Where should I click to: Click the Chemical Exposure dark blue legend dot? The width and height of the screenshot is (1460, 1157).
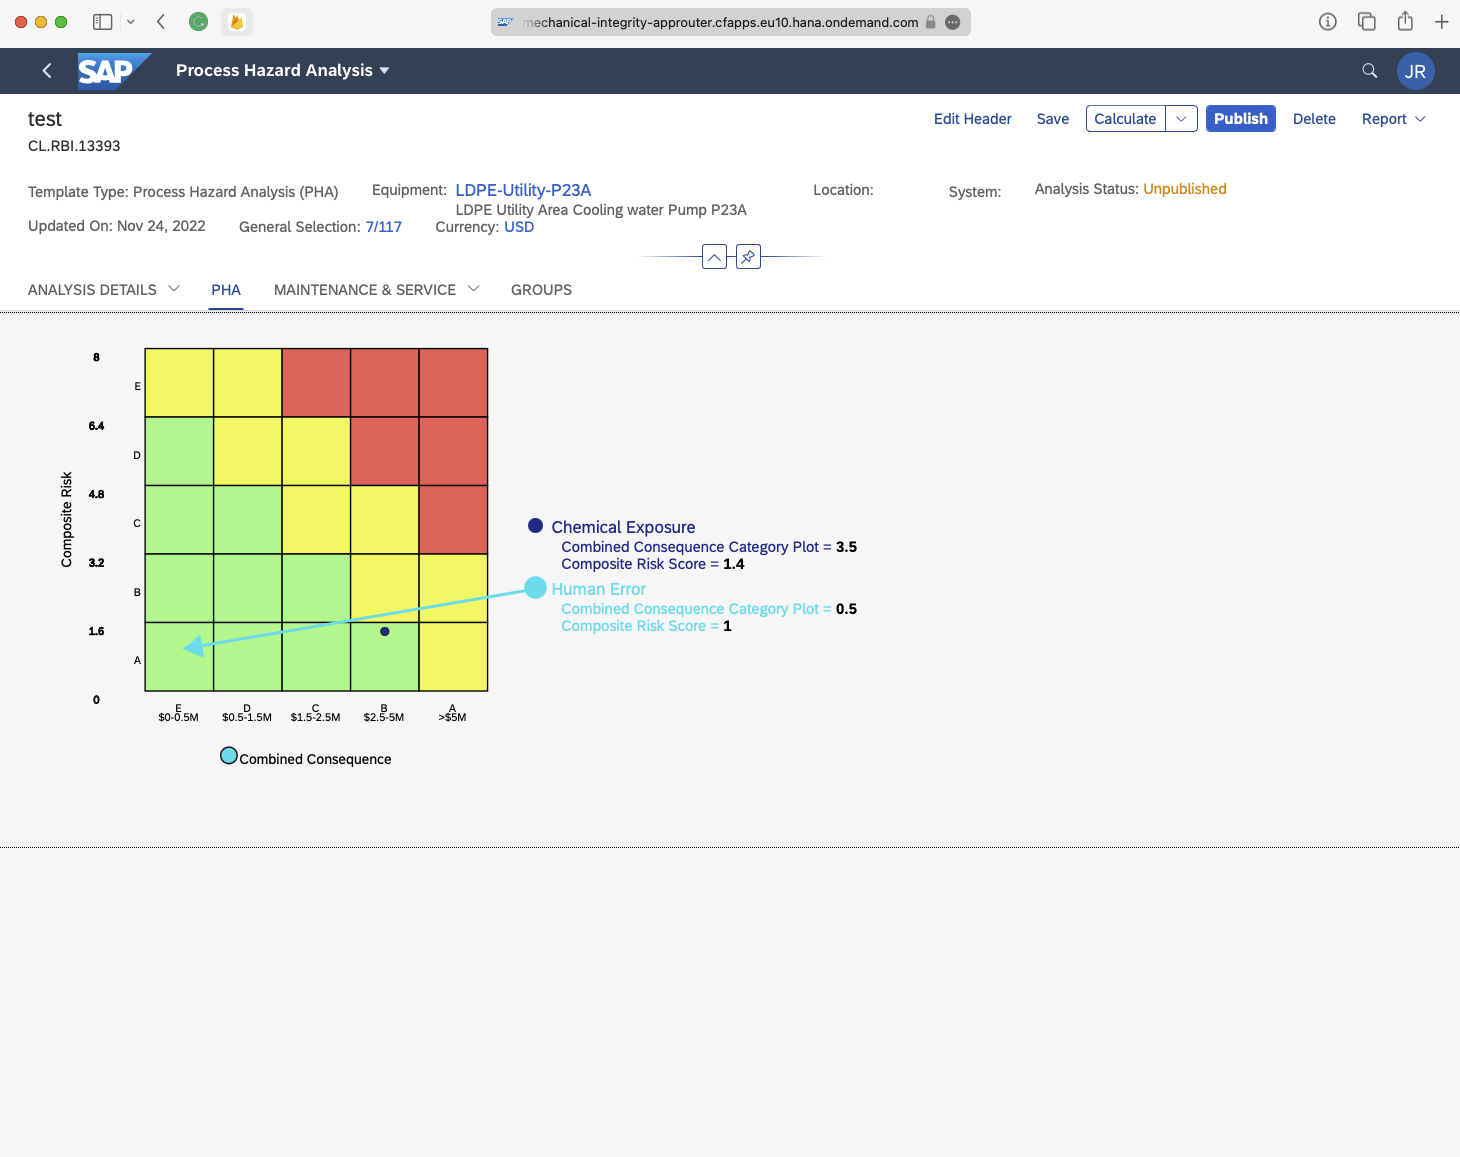536,526
